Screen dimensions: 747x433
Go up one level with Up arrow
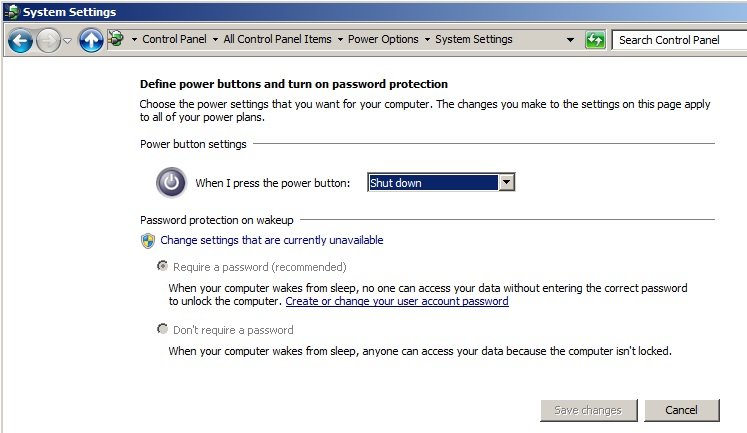[91, 41]
